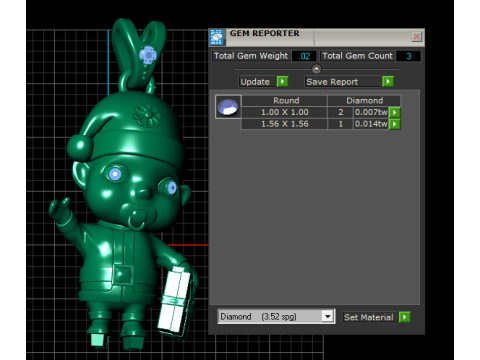The width and height of the screenshot is (480, 360).
Task: Click quantity 1 in the 1.56 row
Action: point(340,124)
